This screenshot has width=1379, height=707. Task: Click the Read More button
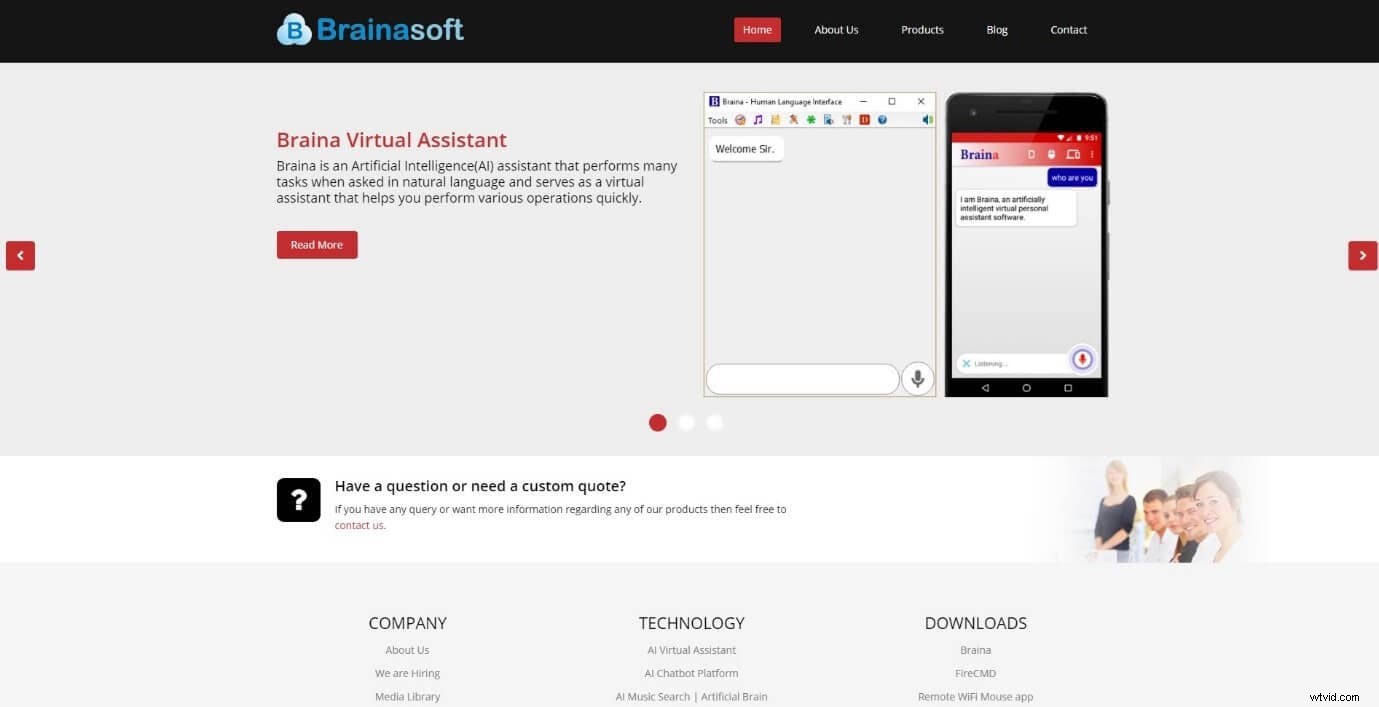[x=316, y=244]
